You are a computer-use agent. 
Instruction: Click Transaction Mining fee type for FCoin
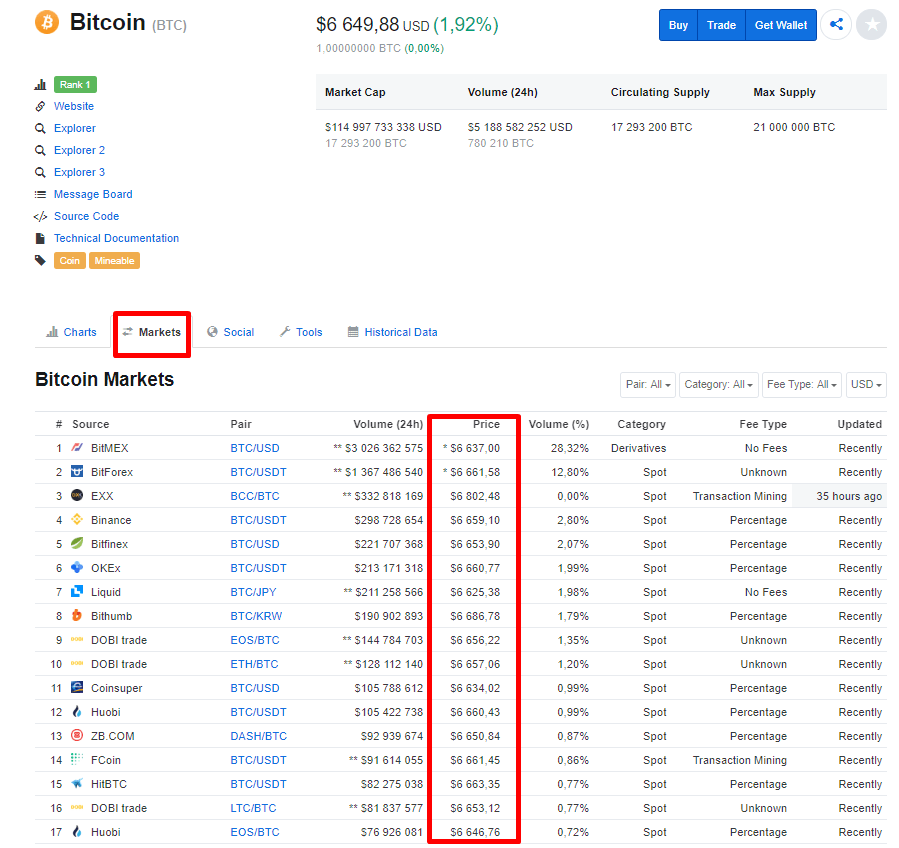(x=740, y=760)
